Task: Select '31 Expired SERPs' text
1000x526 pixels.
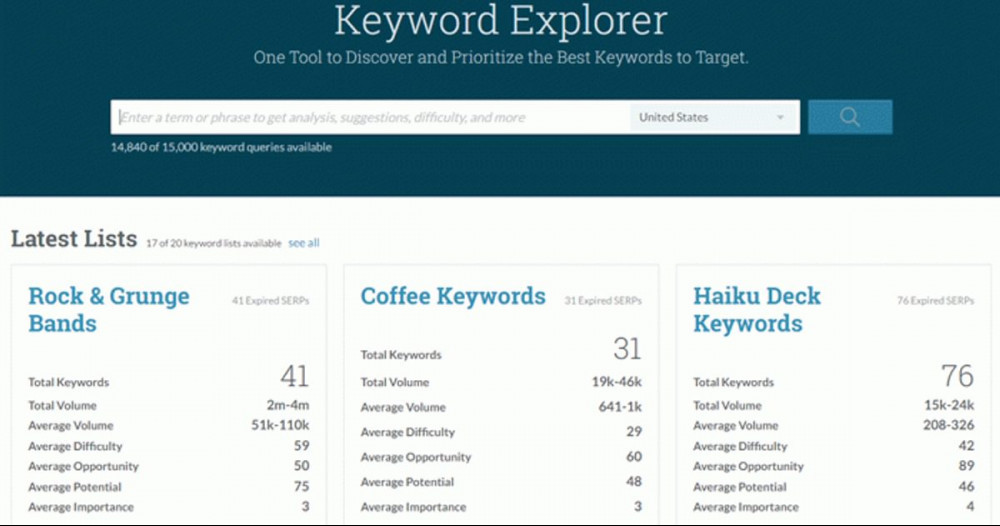Action: pos(603,300)
